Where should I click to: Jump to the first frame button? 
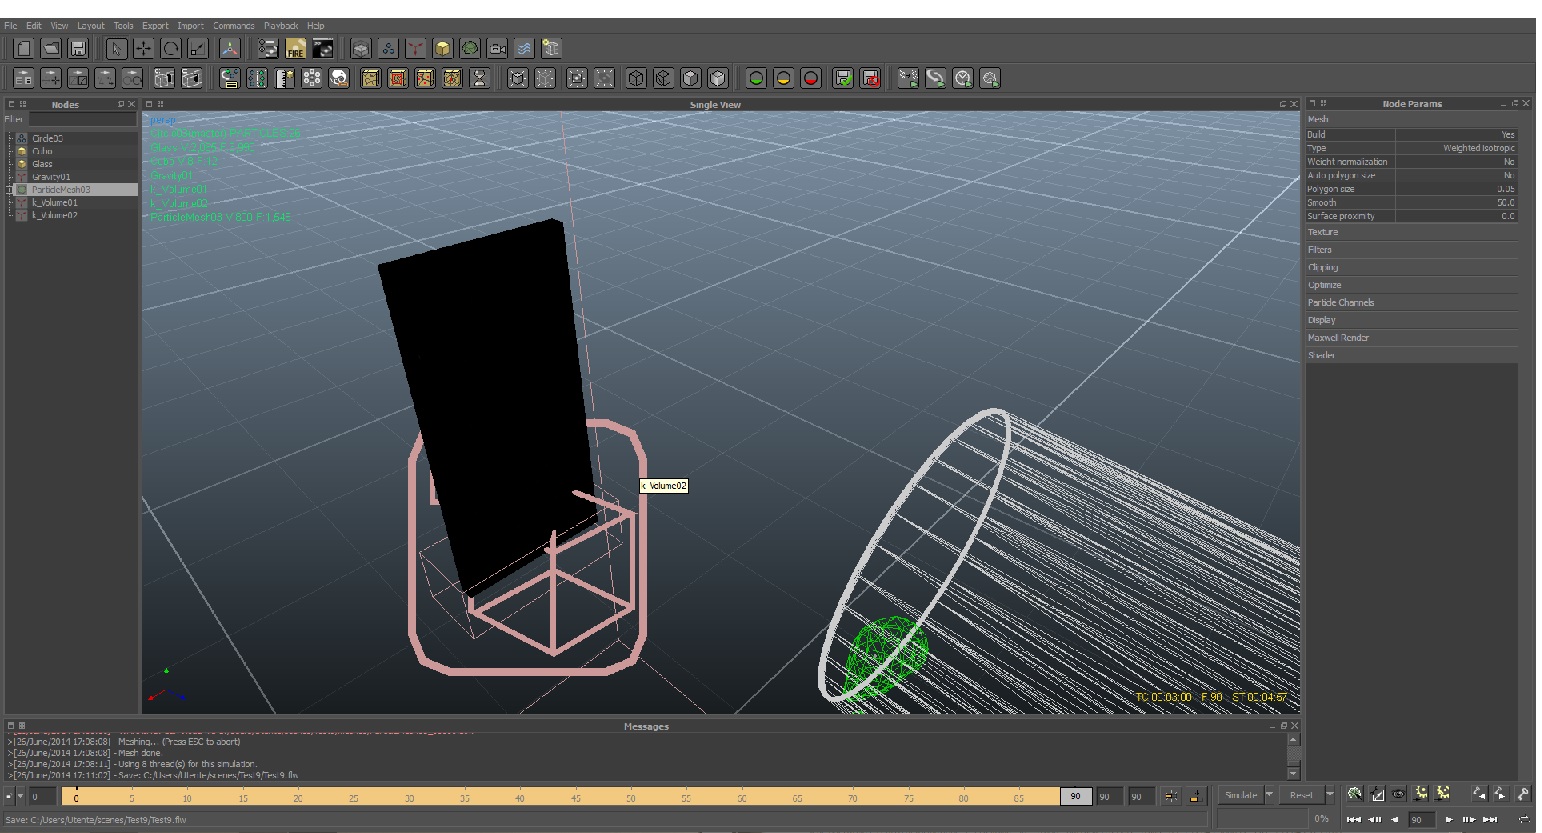point(1354,819)
